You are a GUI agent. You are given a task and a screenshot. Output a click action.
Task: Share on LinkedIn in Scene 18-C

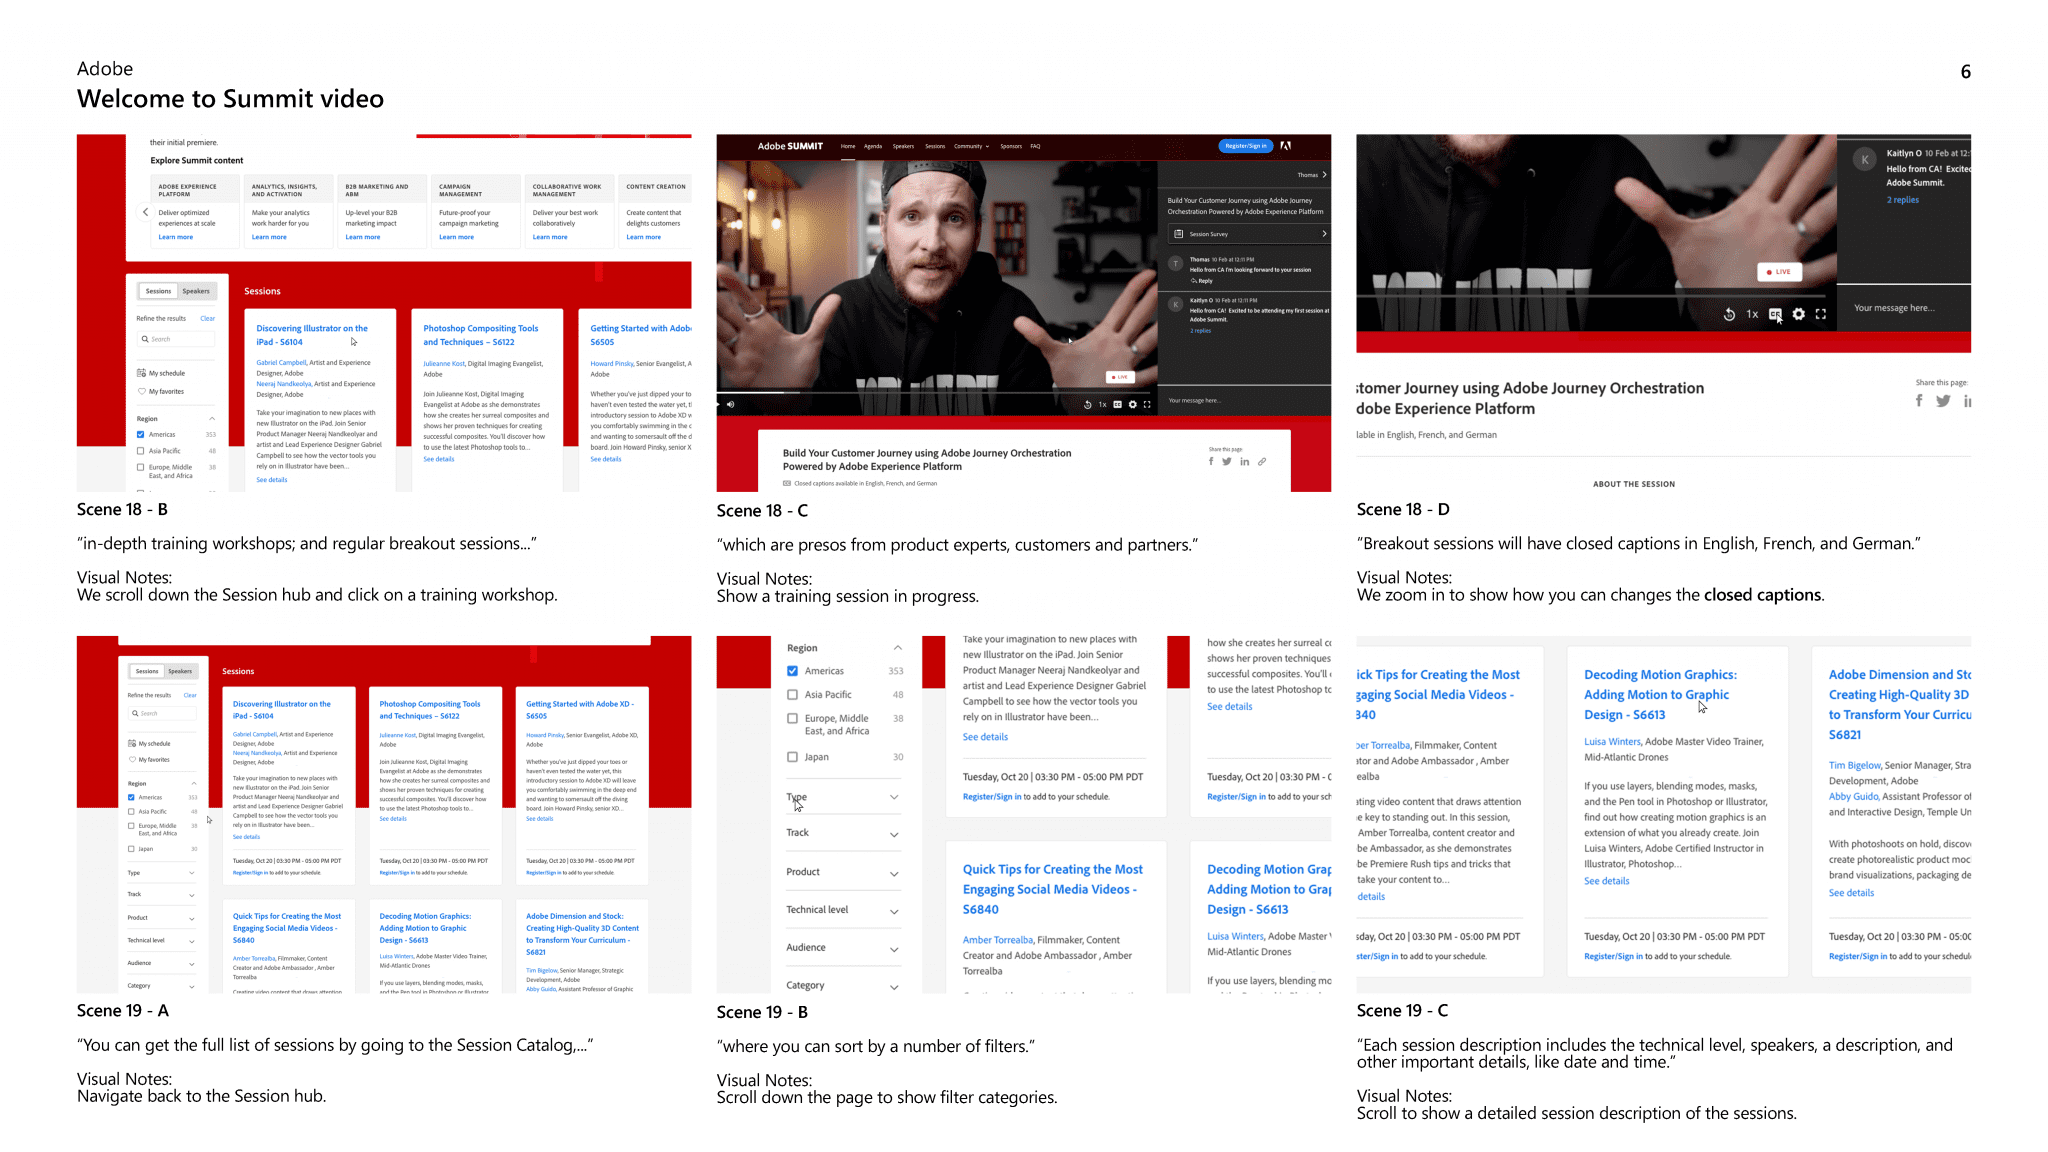click(1245, 461)
